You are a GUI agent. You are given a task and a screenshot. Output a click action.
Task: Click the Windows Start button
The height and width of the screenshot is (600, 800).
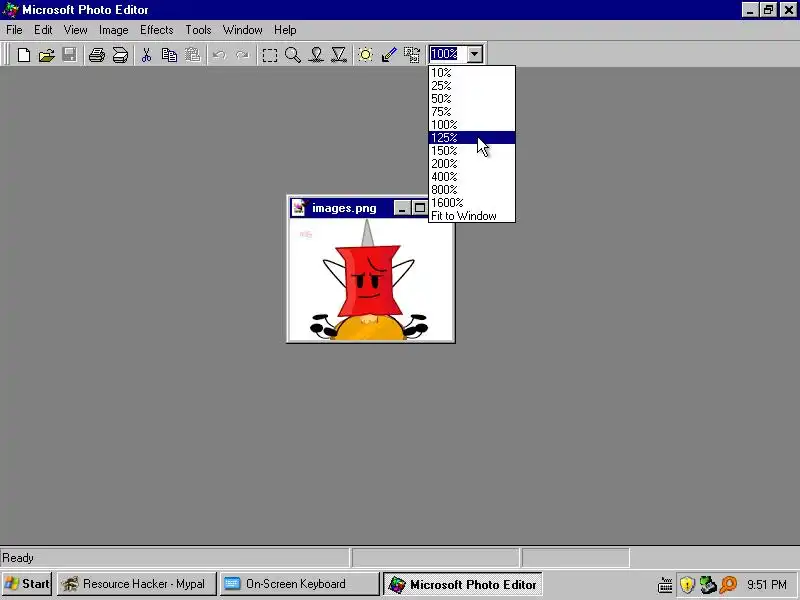coord(27,584)
